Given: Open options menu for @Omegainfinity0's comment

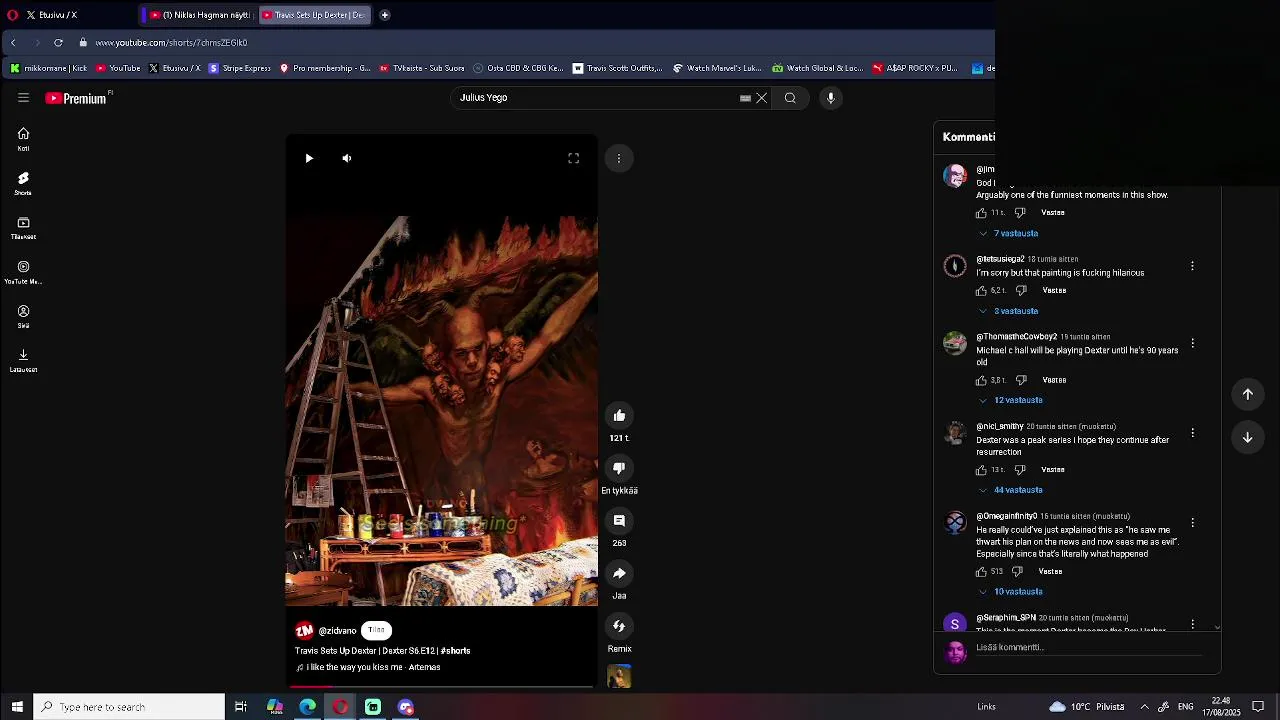Looking at the screenshot, I should click(x=1192, y=523).
